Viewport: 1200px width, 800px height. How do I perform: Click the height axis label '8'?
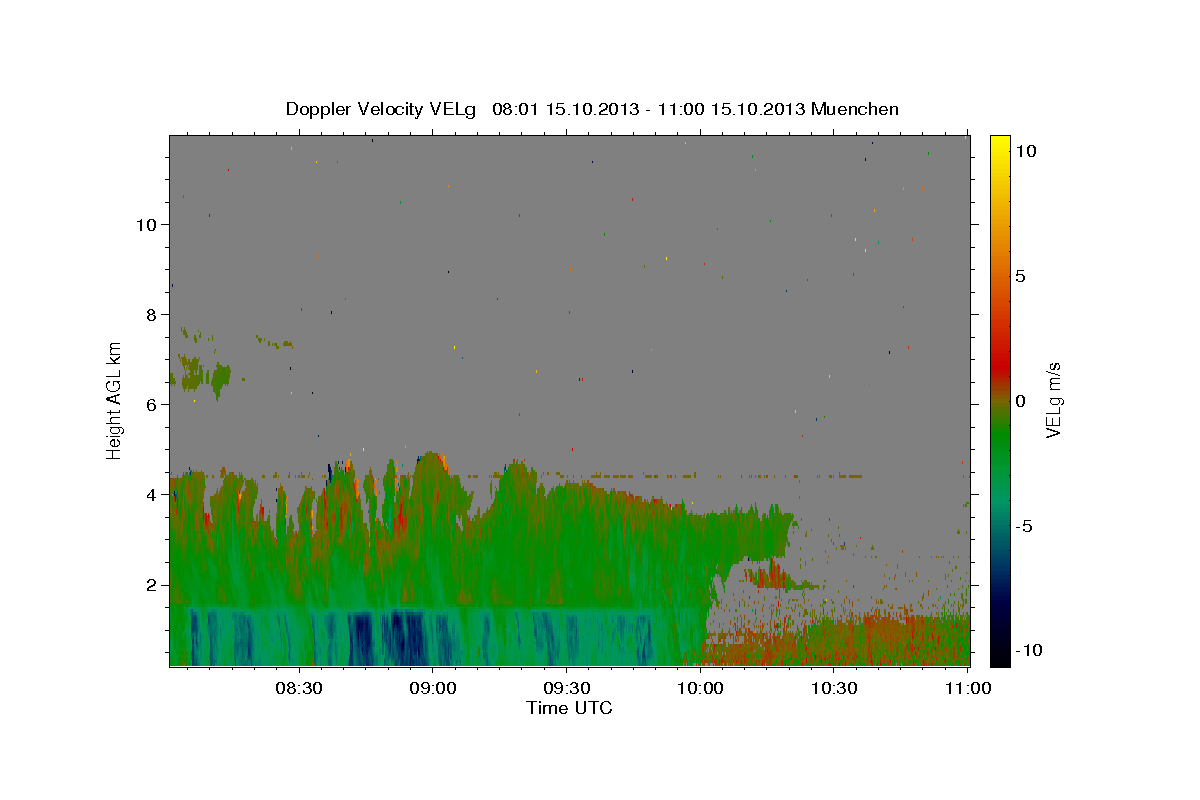[x=149, y=315]
